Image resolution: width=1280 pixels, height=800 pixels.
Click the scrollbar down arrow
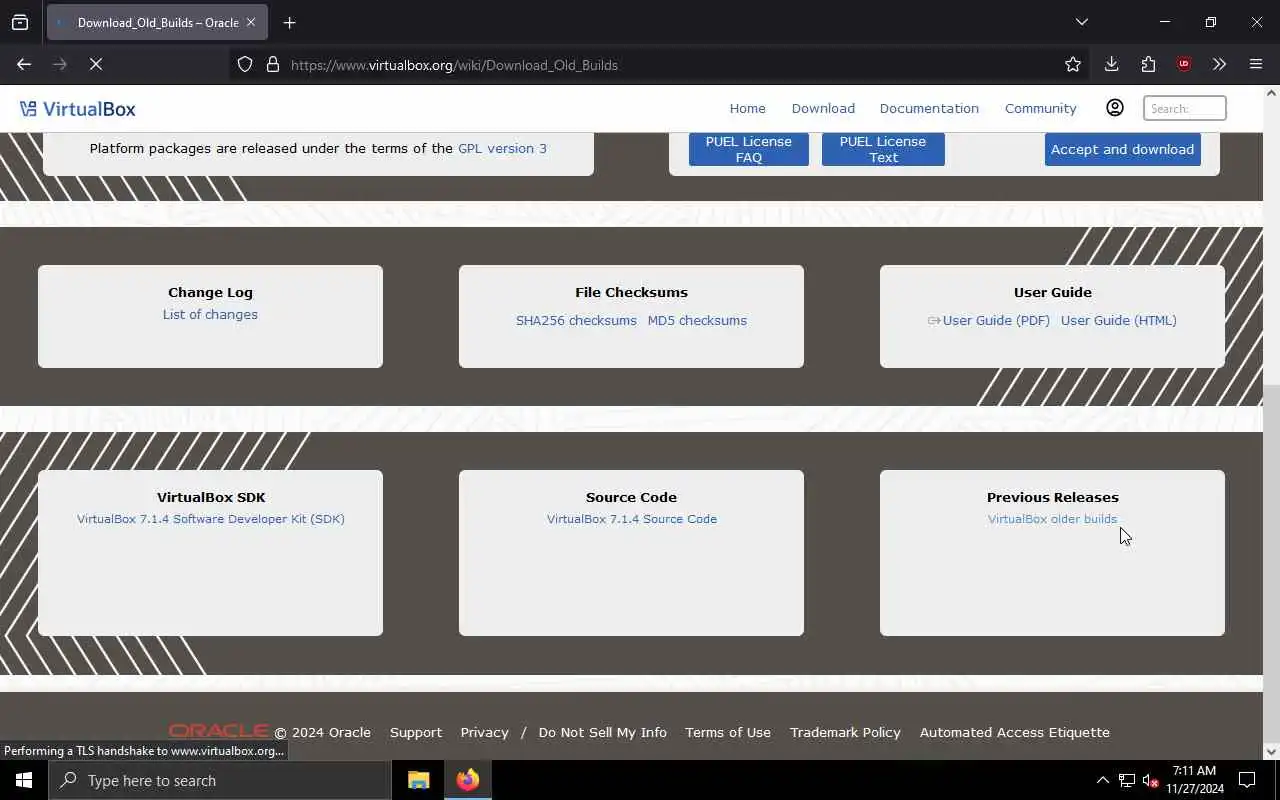coord(1271,752)
